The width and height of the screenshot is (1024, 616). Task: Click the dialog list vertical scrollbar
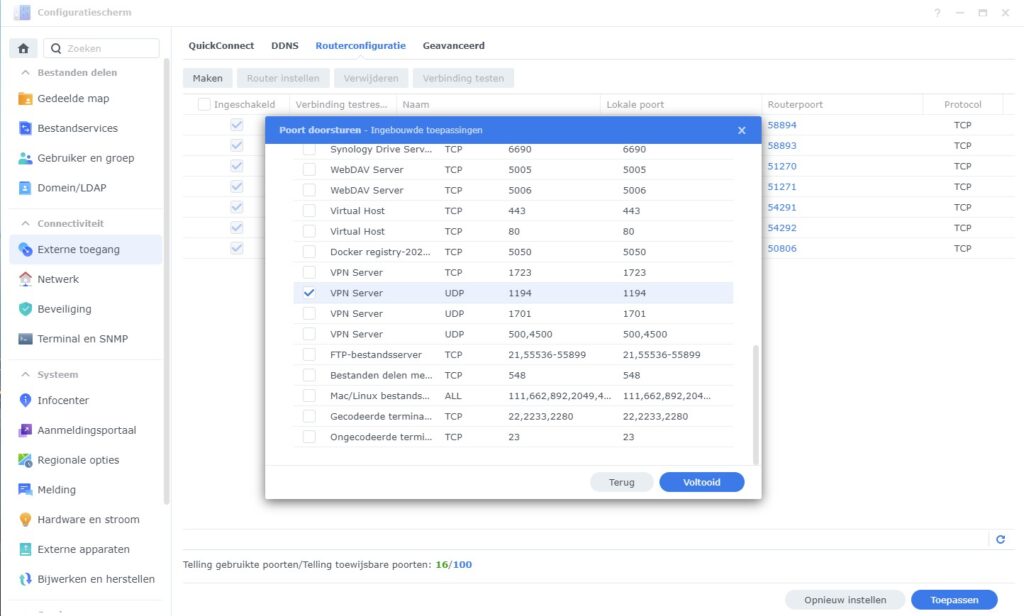[x=756, y=405]
